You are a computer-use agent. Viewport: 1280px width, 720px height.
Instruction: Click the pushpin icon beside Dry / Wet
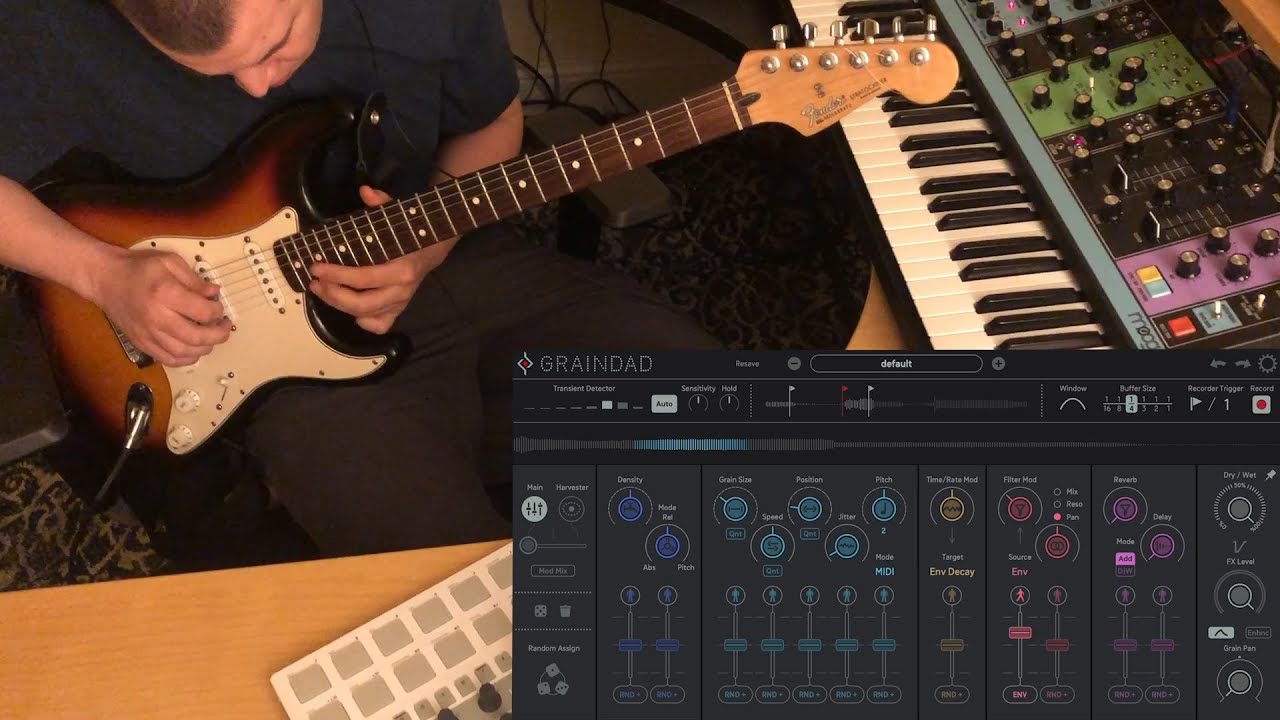point(1270,475)
